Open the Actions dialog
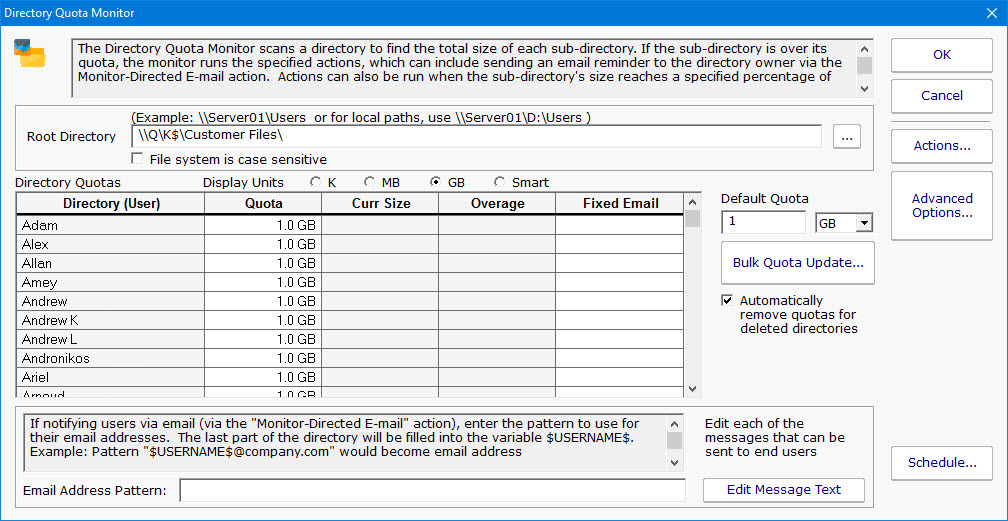Viewport: 1008px width, 521px height. coord(941,146)
